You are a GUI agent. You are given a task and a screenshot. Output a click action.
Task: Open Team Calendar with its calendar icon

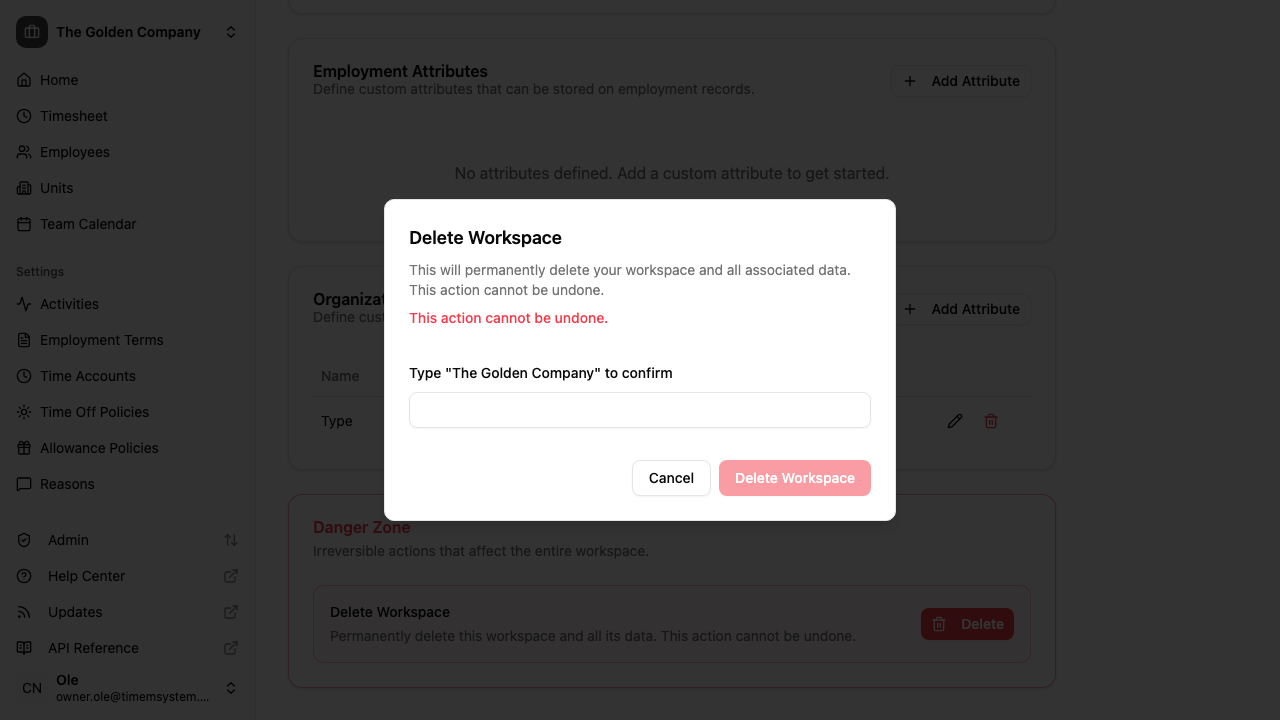(24, 224)
